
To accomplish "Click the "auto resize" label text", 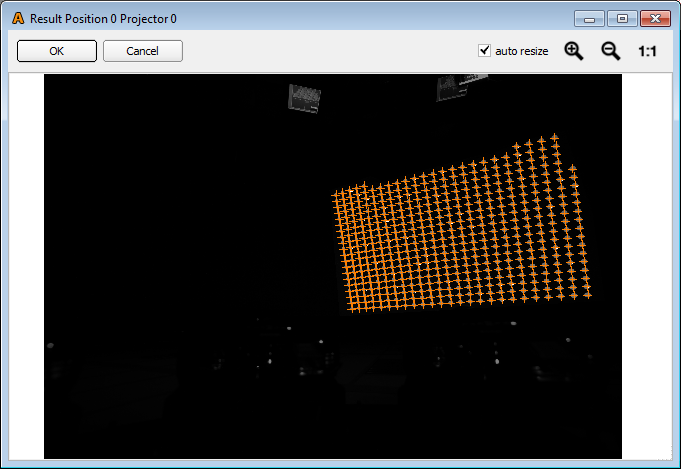I will (521, 51).
